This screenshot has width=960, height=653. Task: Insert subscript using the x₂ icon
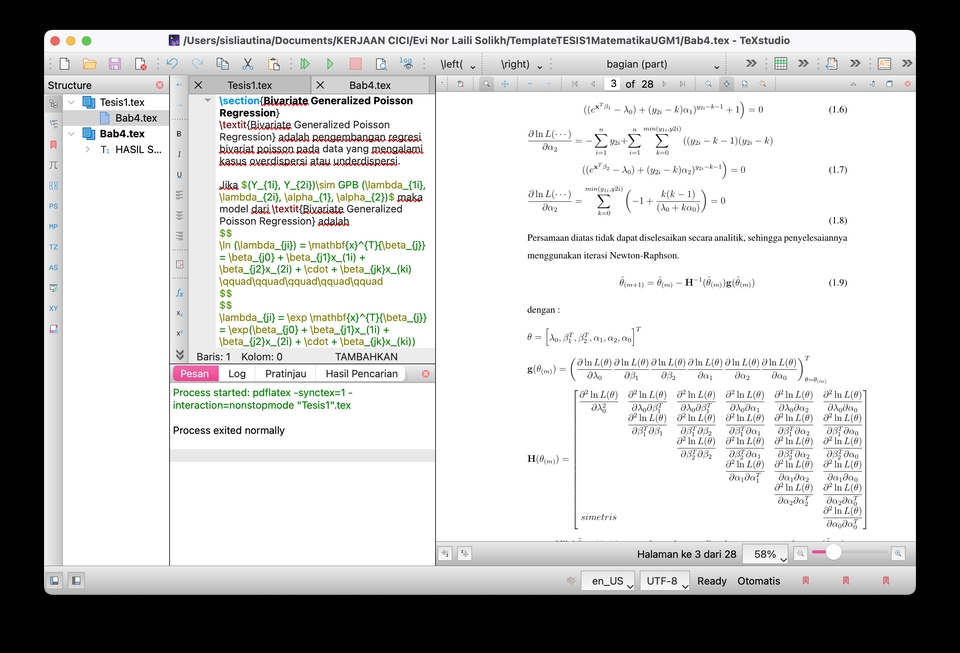179,313
